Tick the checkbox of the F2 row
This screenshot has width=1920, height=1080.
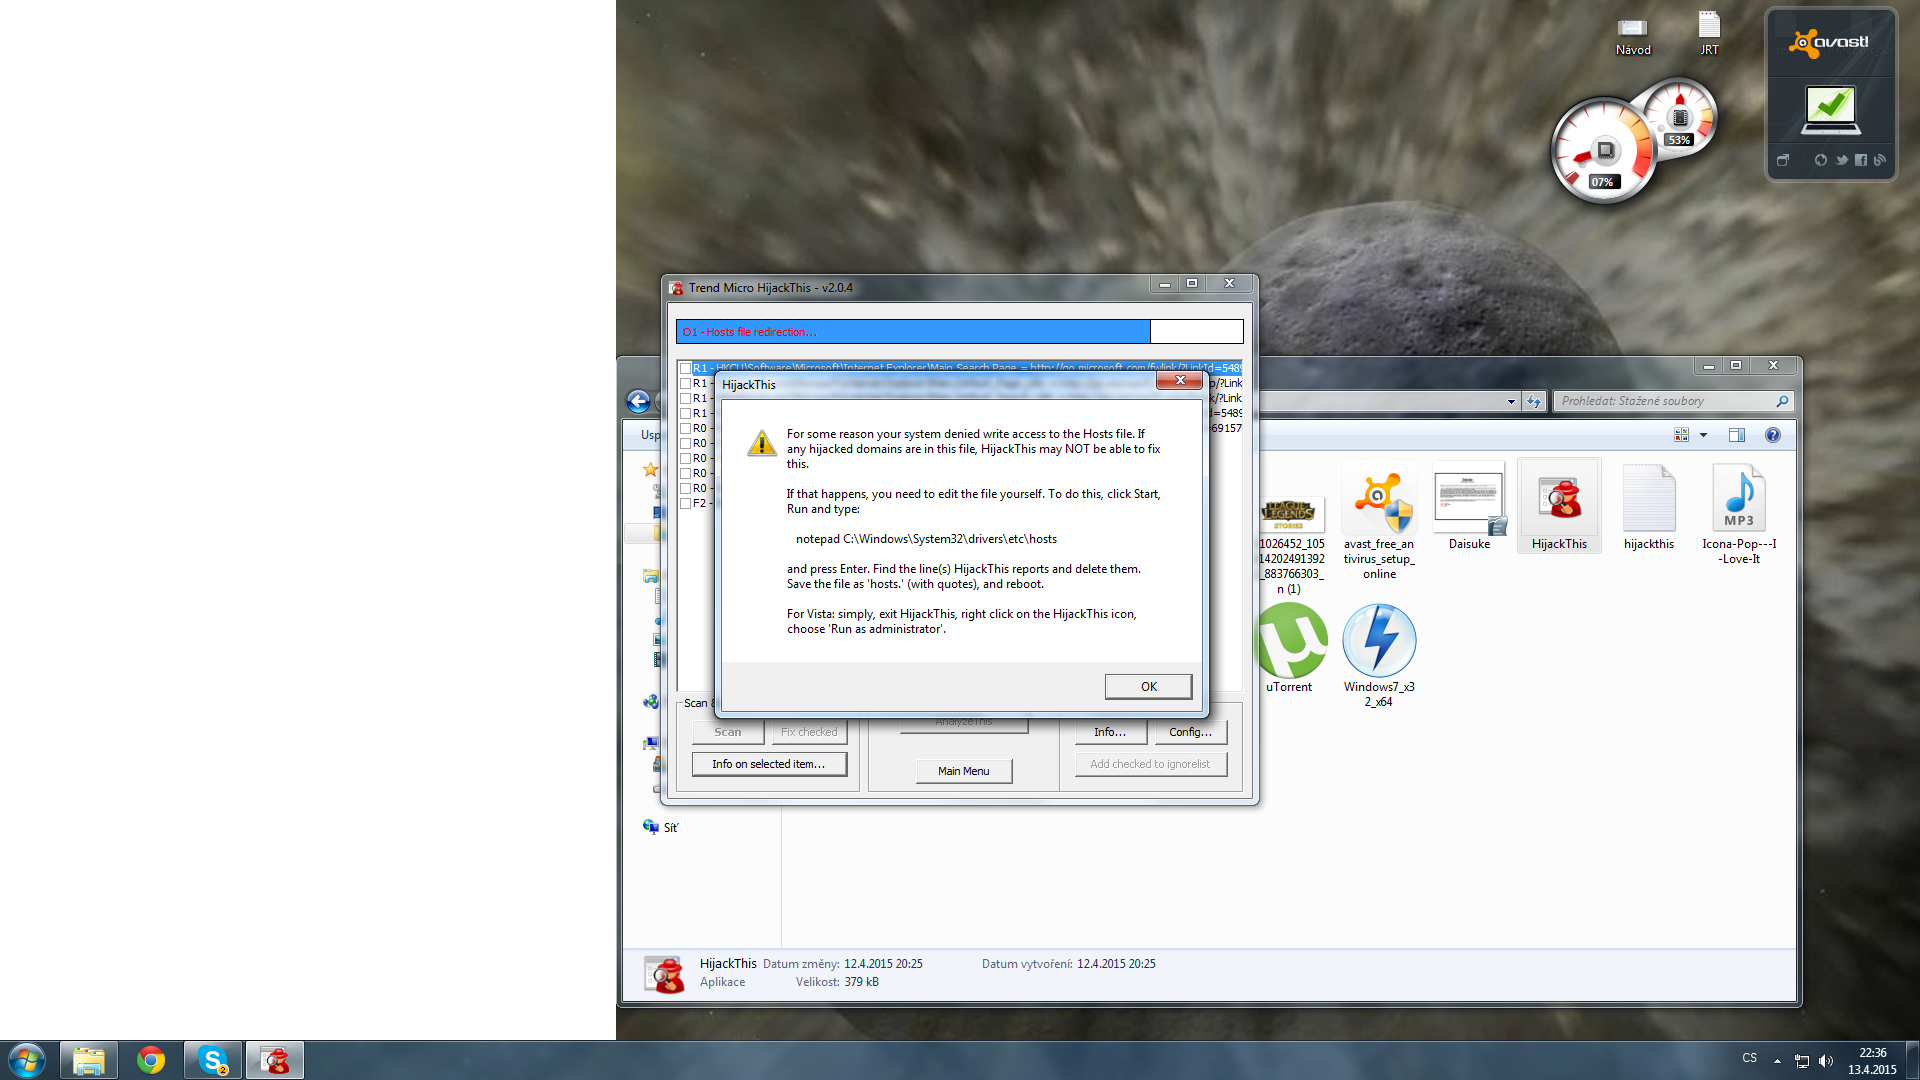(686, 503)
